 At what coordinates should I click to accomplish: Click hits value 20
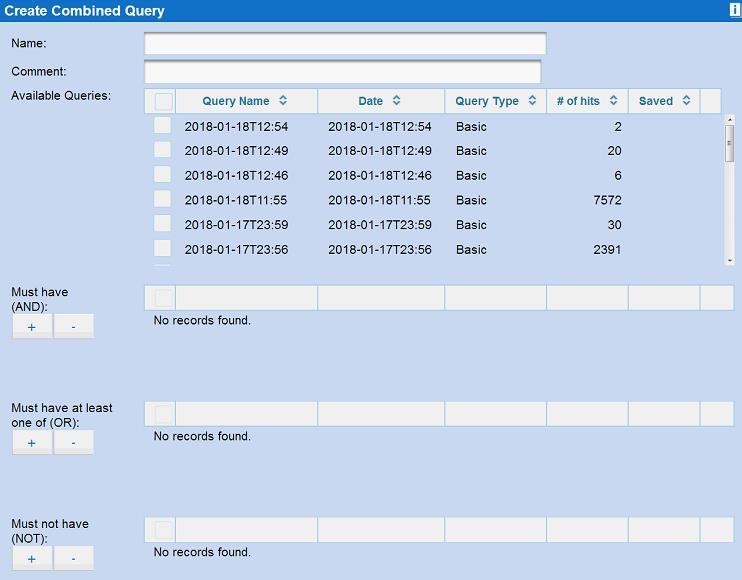click(614, 151)
